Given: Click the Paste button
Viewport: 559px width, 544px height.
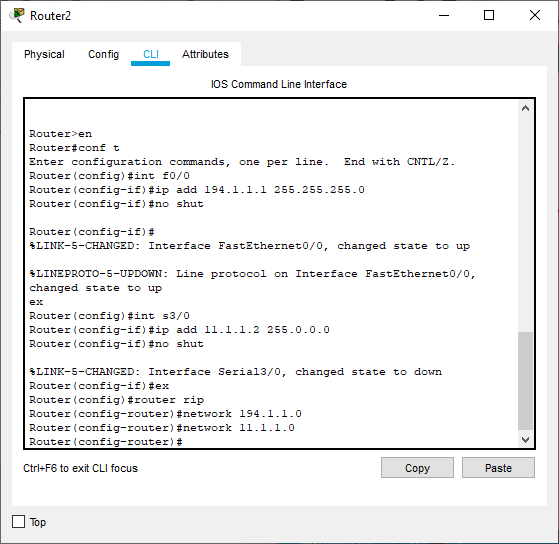Looking at the screenshot, I should [x=498, y=468].
